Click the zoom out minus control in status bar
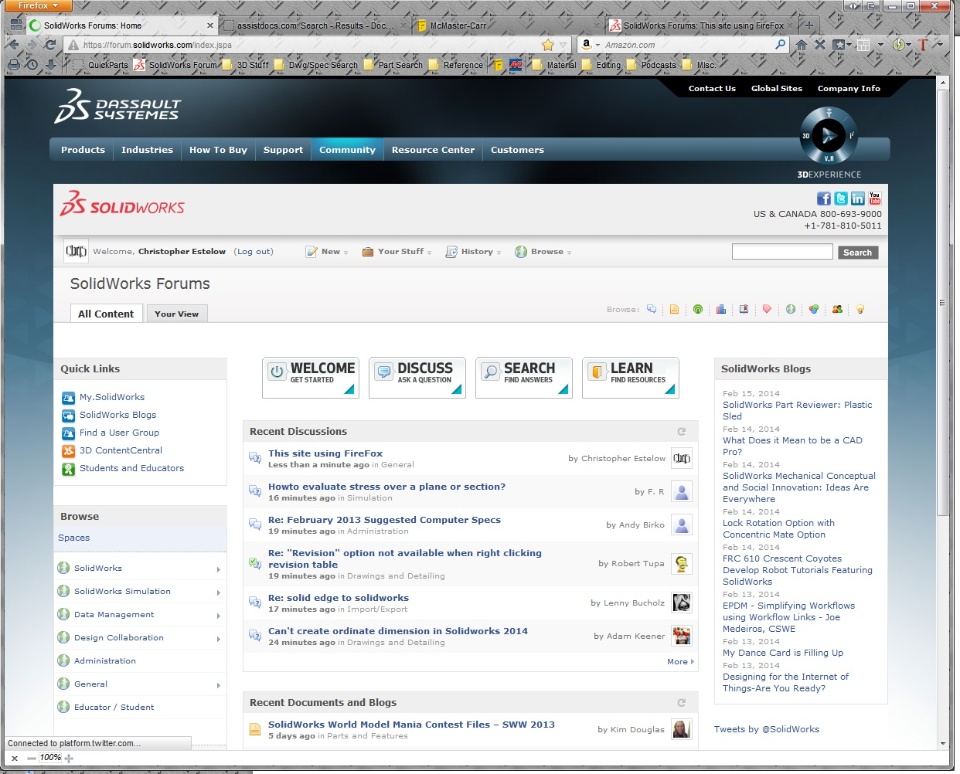Screen dimensions: 960x774 31,758
